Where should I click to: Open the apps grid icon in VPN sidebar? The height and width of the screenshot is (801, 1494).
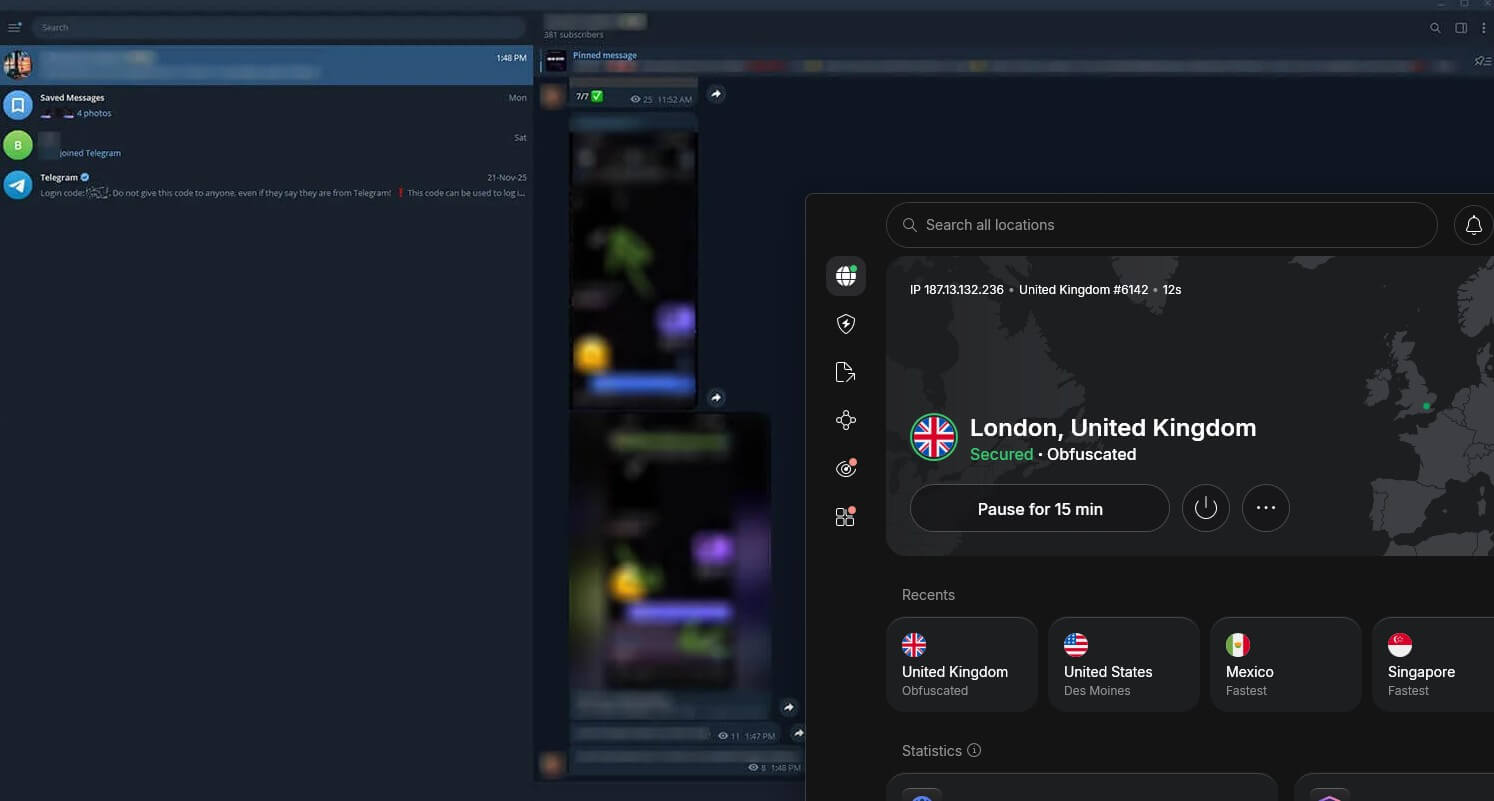coord(845,517)
